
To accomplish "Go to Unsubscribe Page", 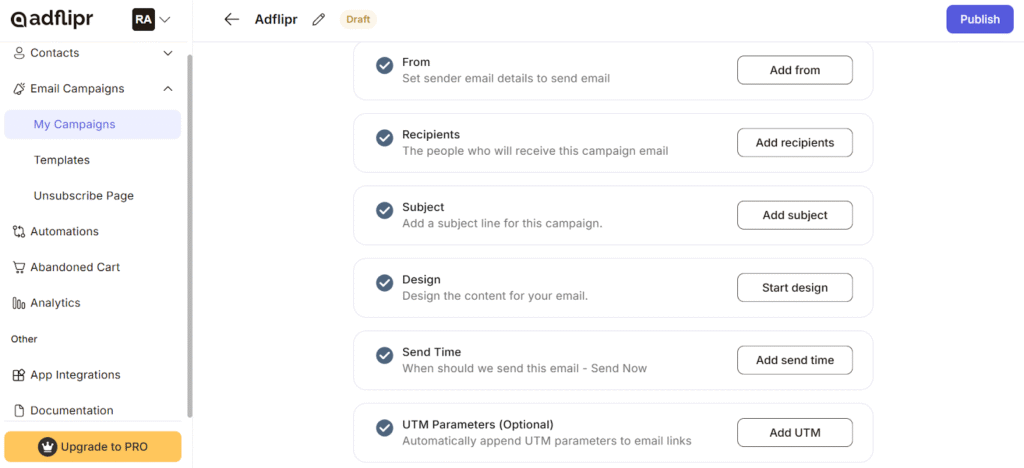I will [x=84, y=196].
